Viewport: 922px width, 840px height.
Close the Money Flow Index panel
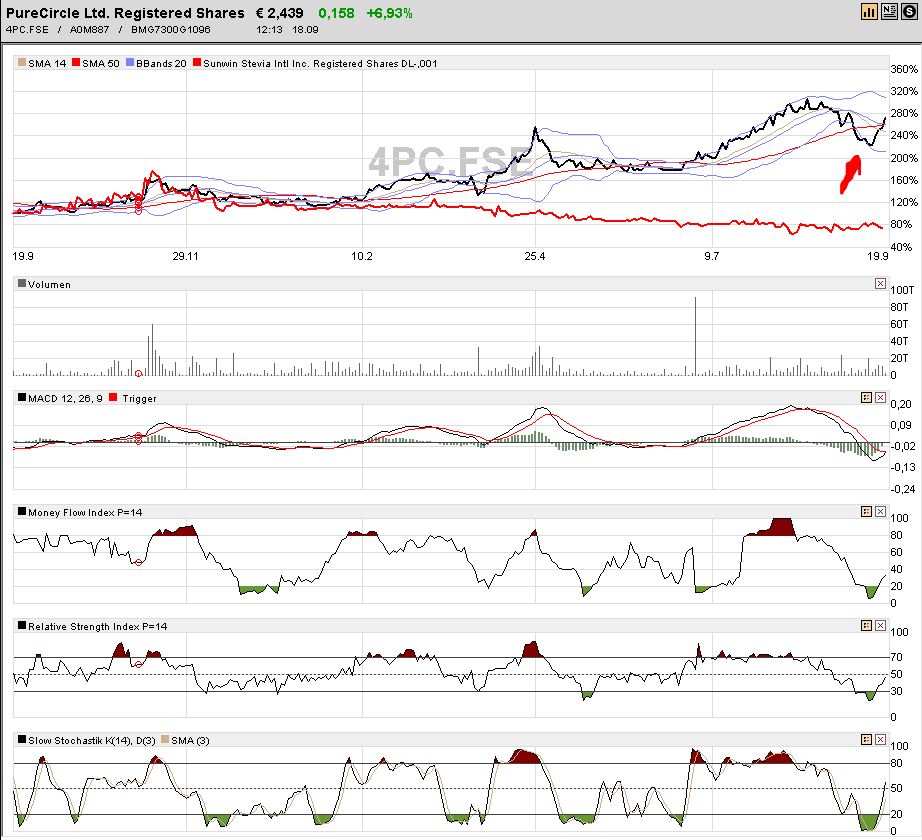[x=880, y=511]
